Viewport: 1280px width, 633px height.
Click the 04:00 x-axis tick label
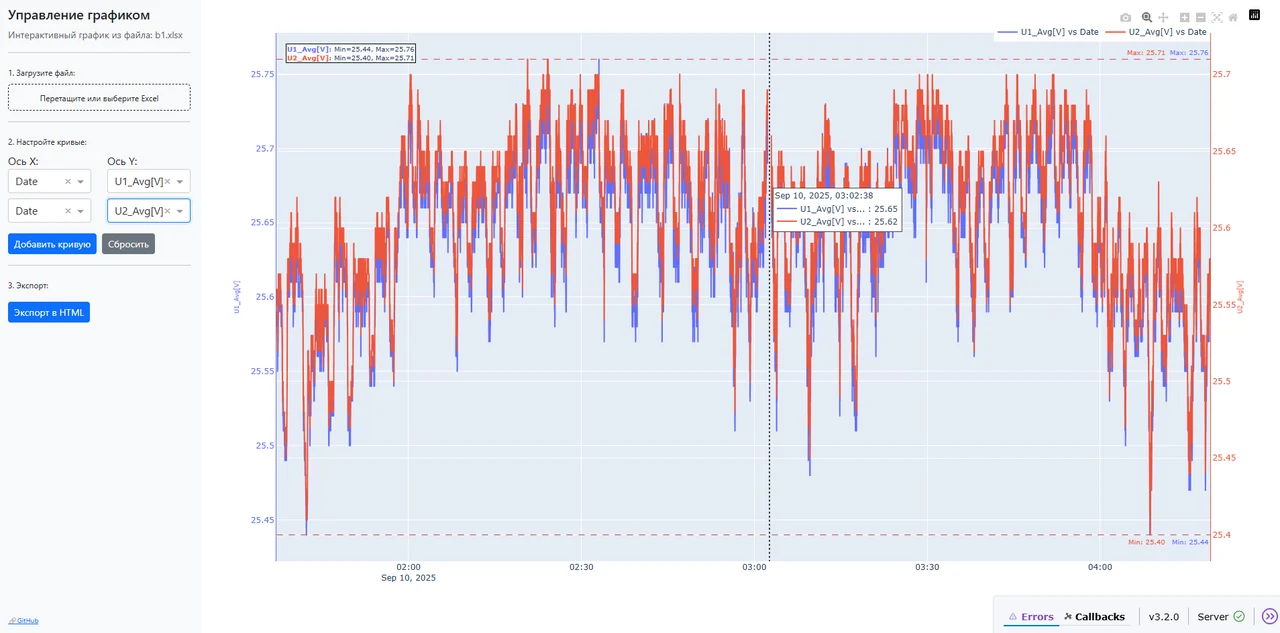click(x=1100, y=567)
